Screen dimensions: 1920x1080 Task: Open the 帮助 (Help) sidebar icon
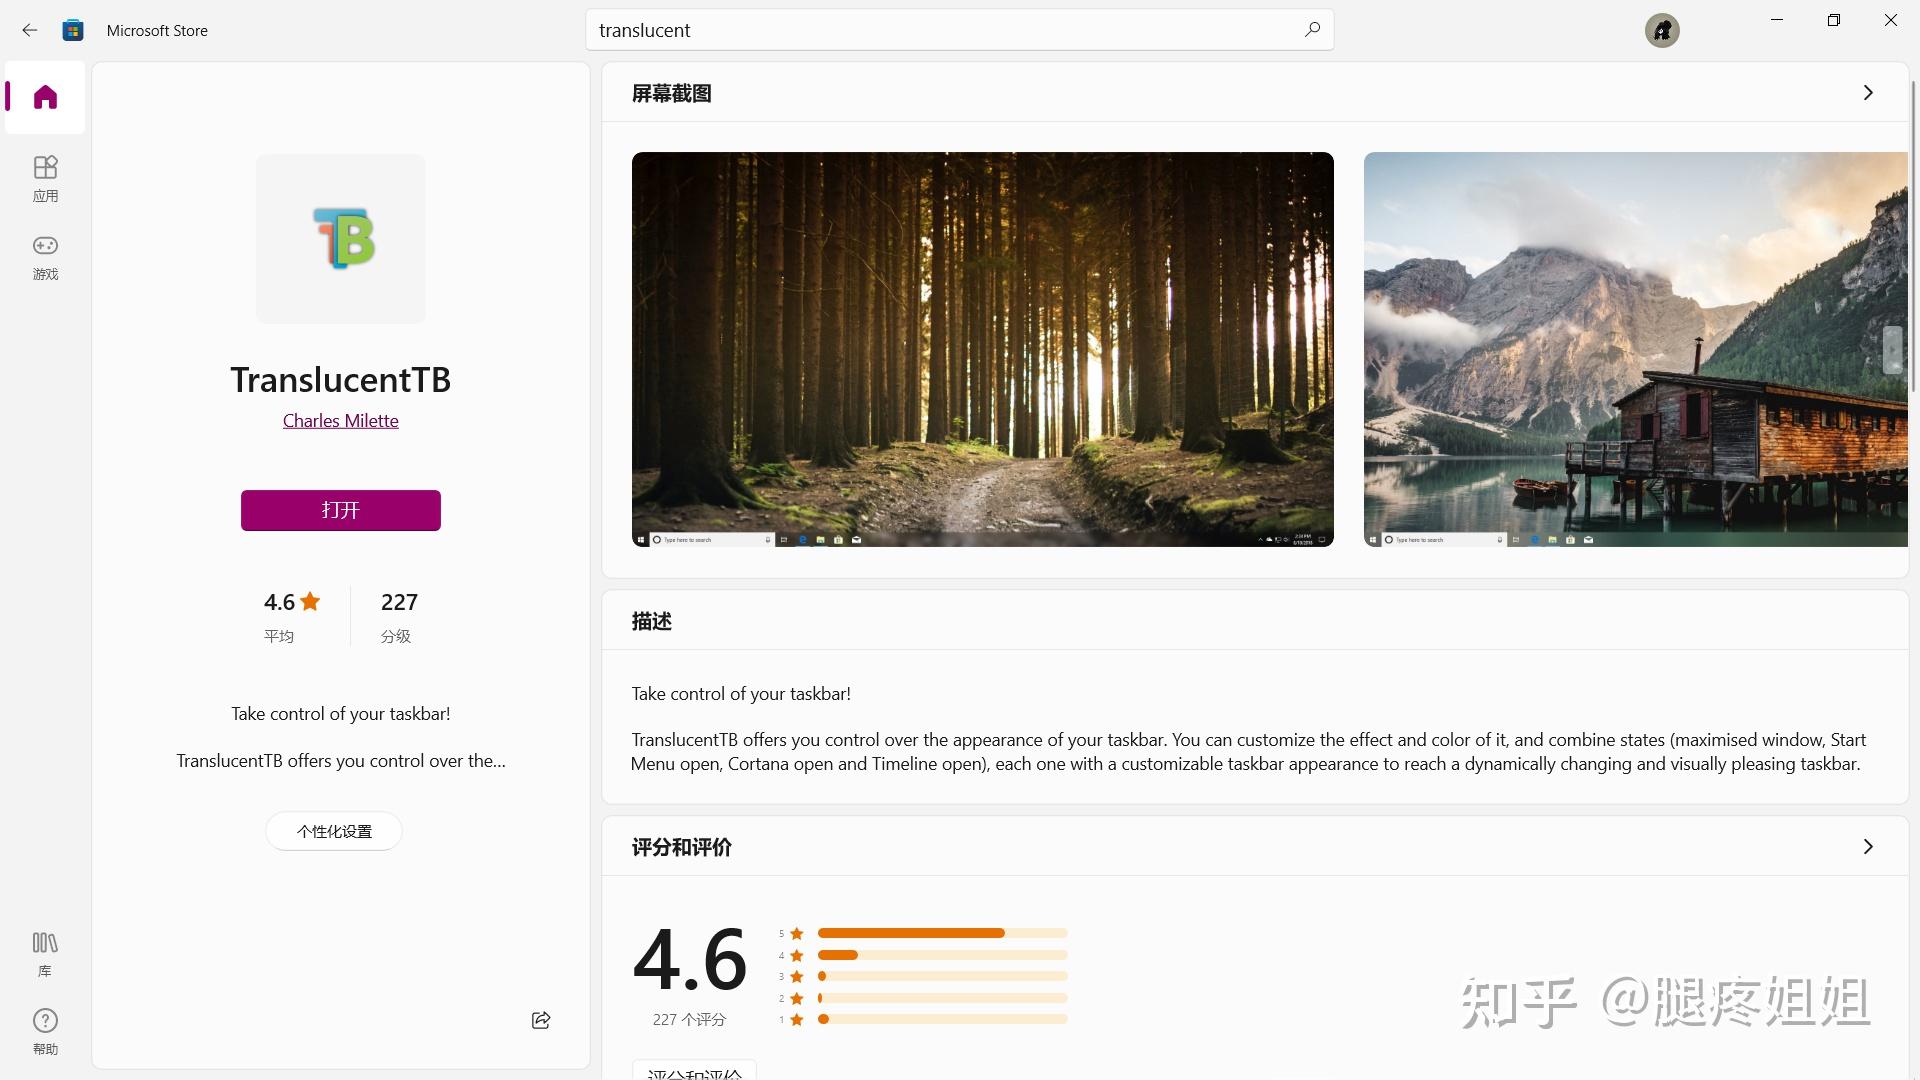tap(44, 1030)
